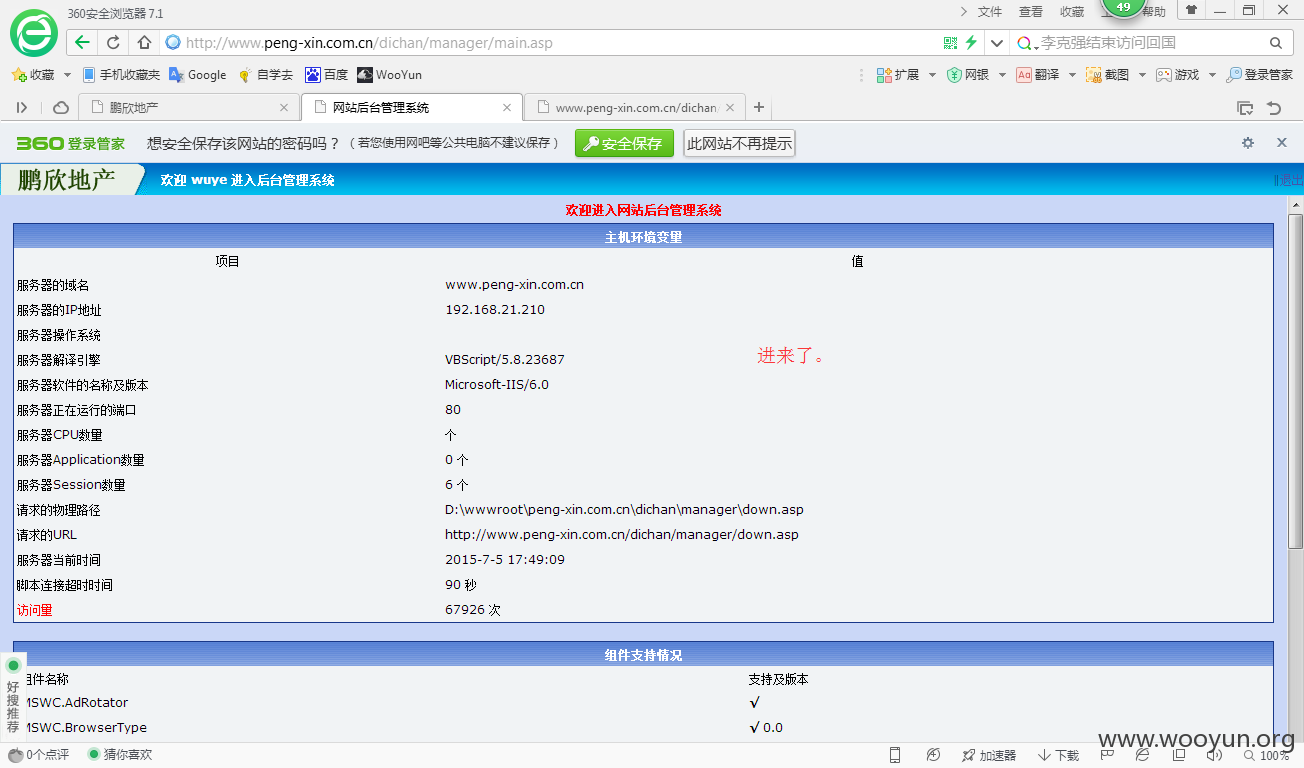Click the vertical scrollbar up arrow
The height and width of the screenshot is (768, 1304).
pyautogui.click(x=1295, y=204)
